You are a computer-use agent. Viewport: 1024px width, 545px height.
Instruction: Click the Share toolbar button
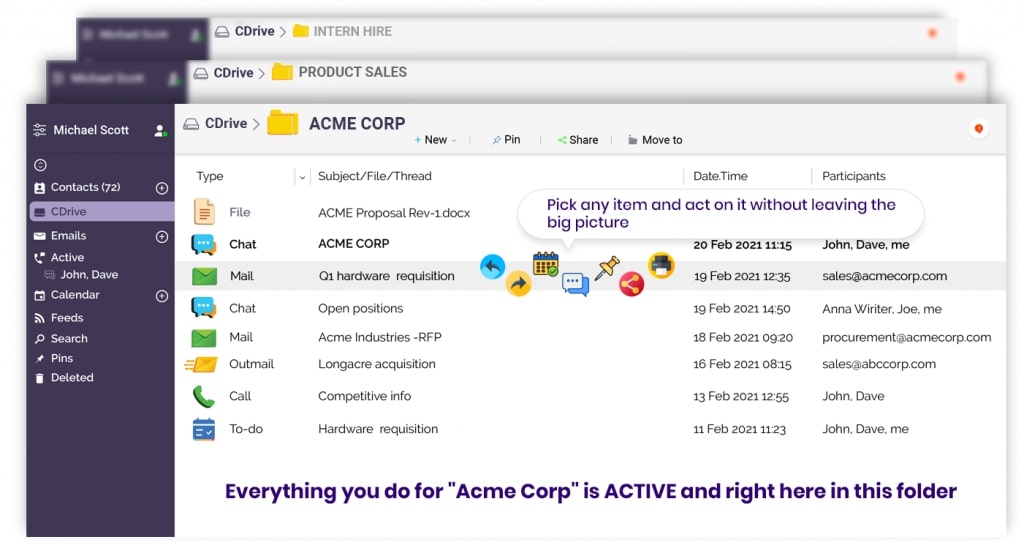tap(578, 140)
